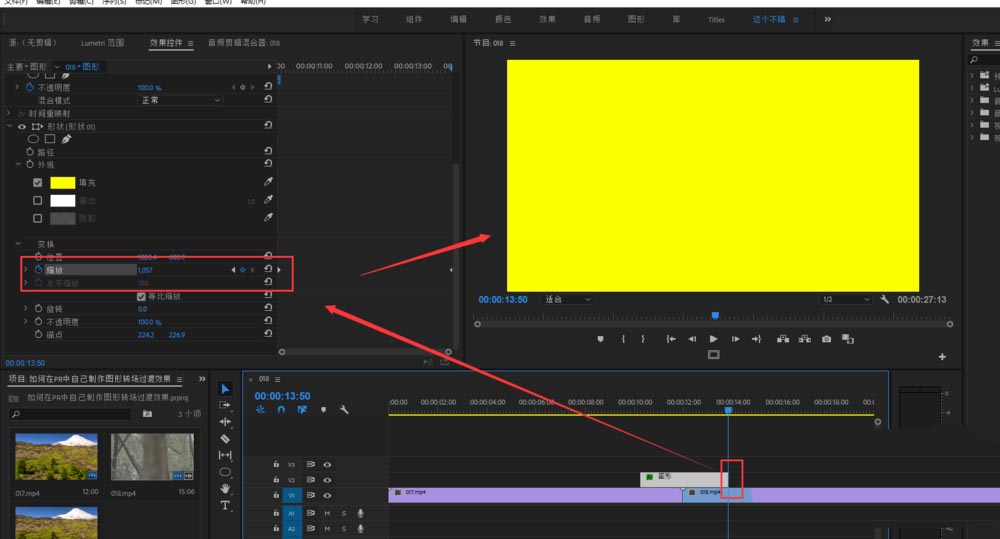Expand the 时间重映射 section
The height and width of the screenshot is (539, 1000).
9,113
